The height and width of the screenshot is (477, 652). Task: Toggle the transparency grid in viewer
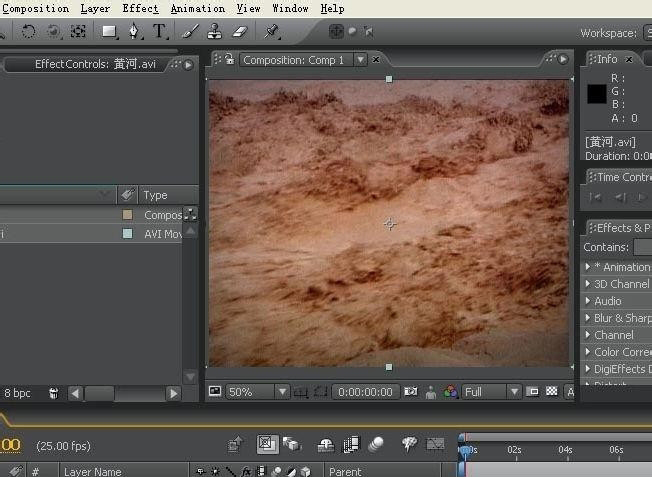point(551,392)
